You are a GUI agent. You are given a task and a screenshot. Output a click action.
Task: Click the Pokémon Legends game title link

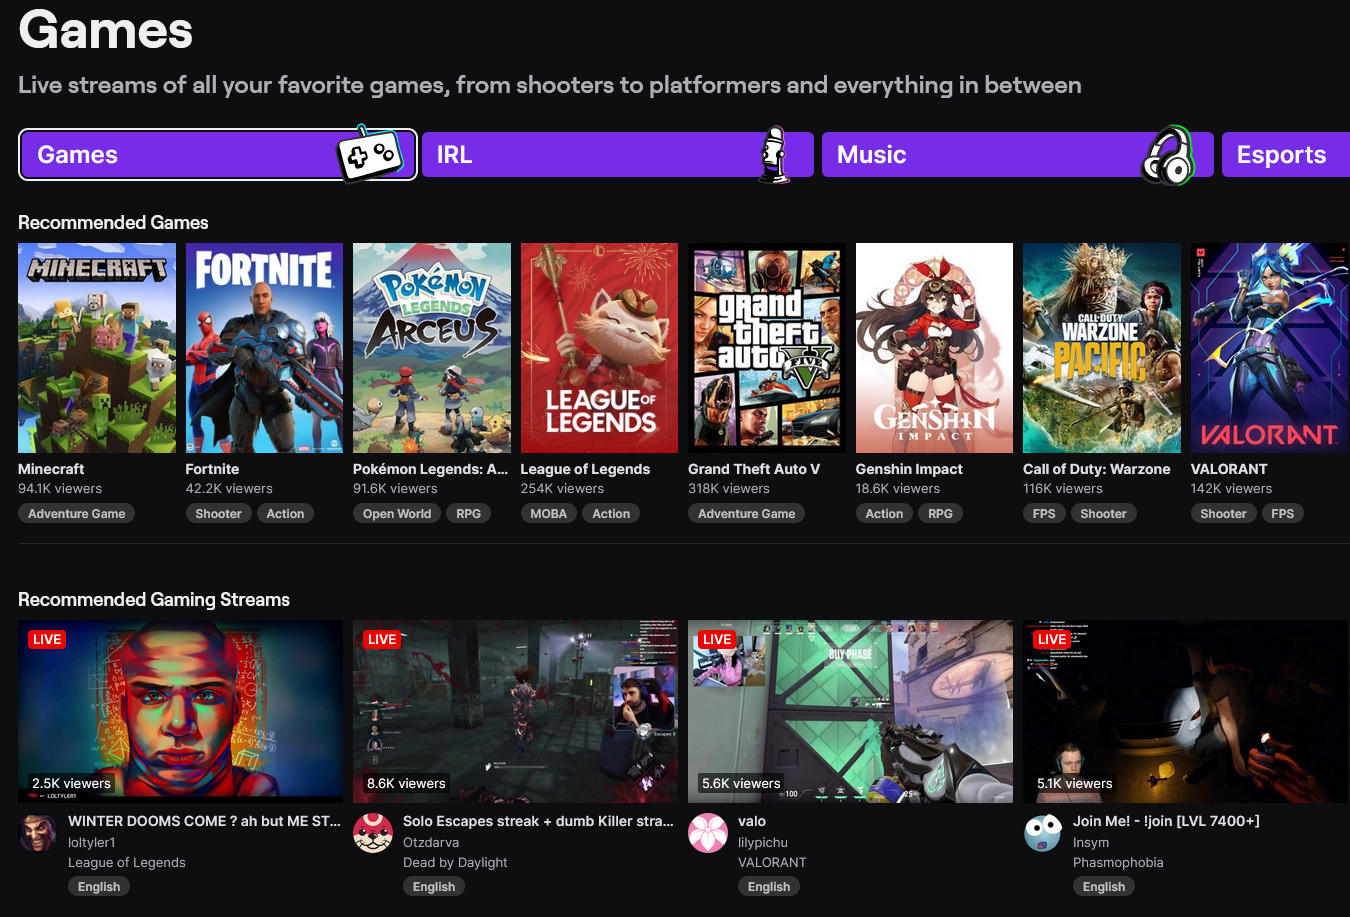(430, 469)
